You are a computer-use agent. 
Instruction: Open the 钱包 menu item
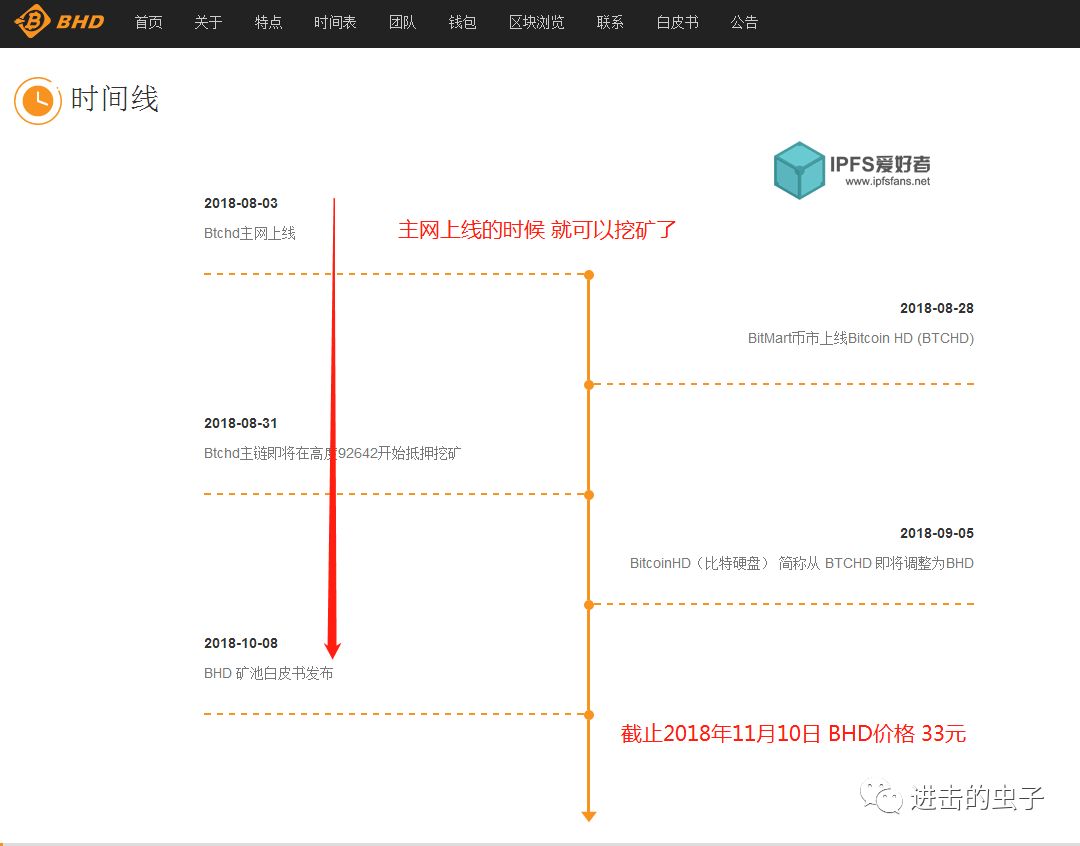(462, 23)
